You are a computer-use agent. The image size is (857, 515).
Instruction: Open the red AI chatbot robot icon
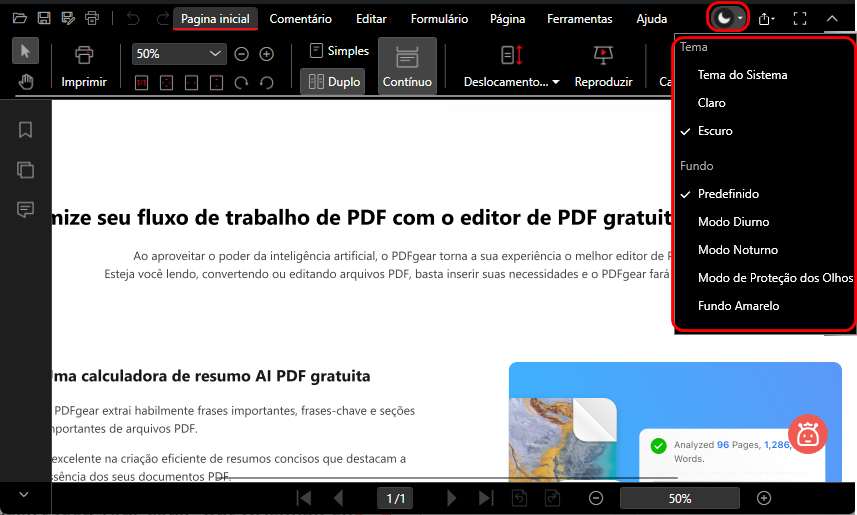(807, 435)
